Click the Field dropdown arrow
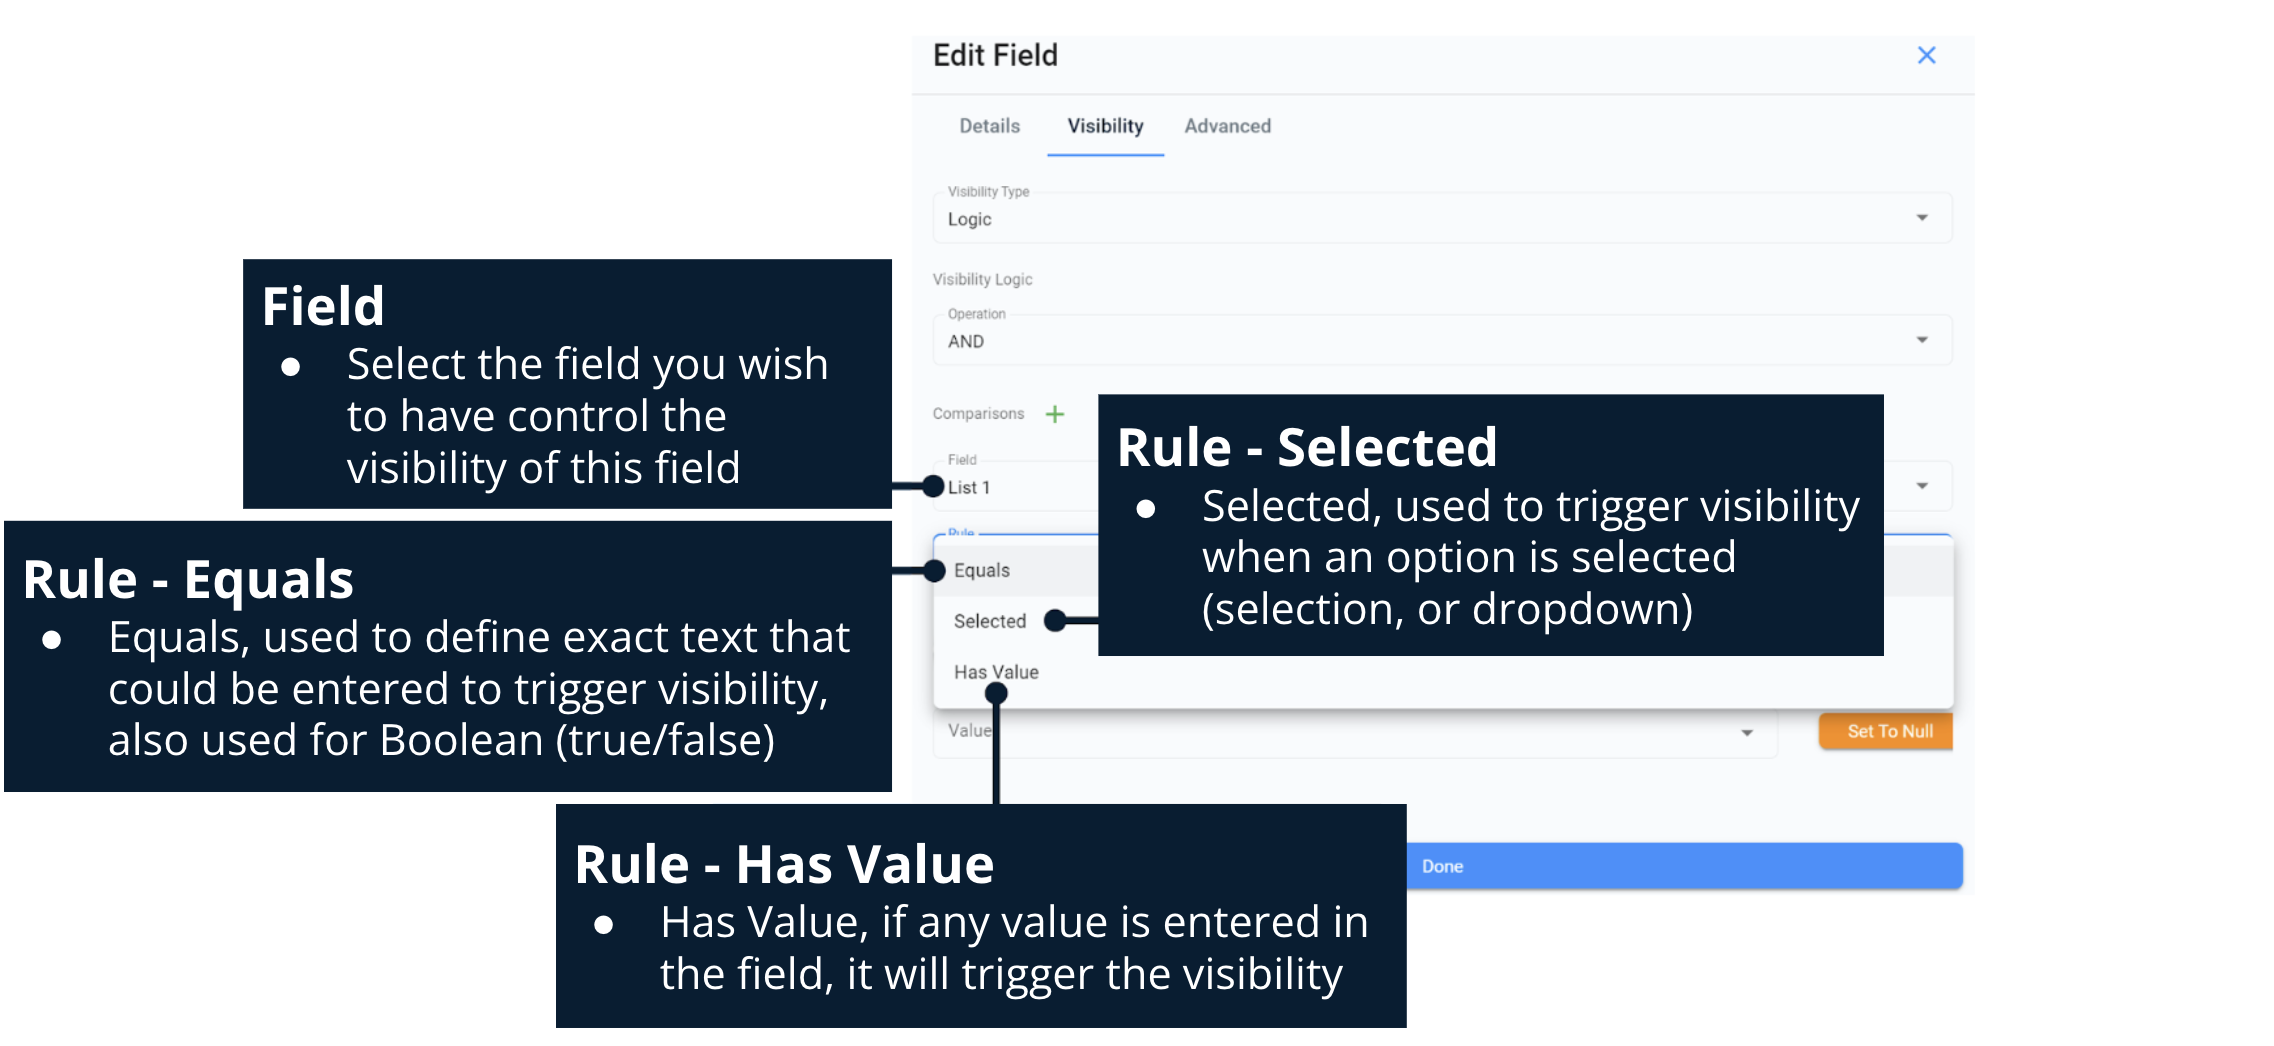The width and height of the screenshot is (2274, 1046). (1922, 486)
